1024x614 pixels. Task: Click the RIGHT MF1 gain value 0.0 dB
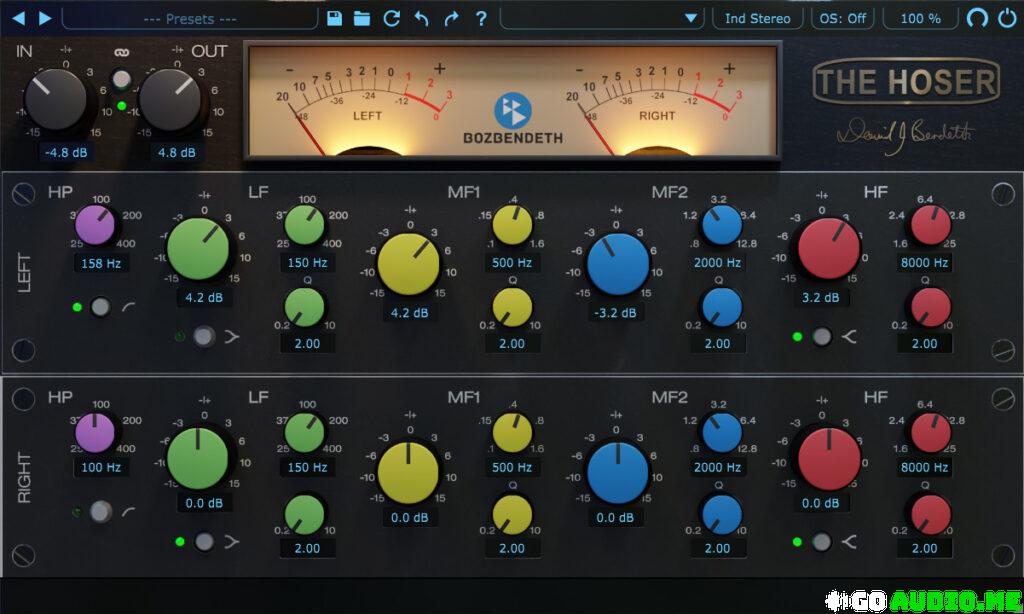click(x=409, y=517)
